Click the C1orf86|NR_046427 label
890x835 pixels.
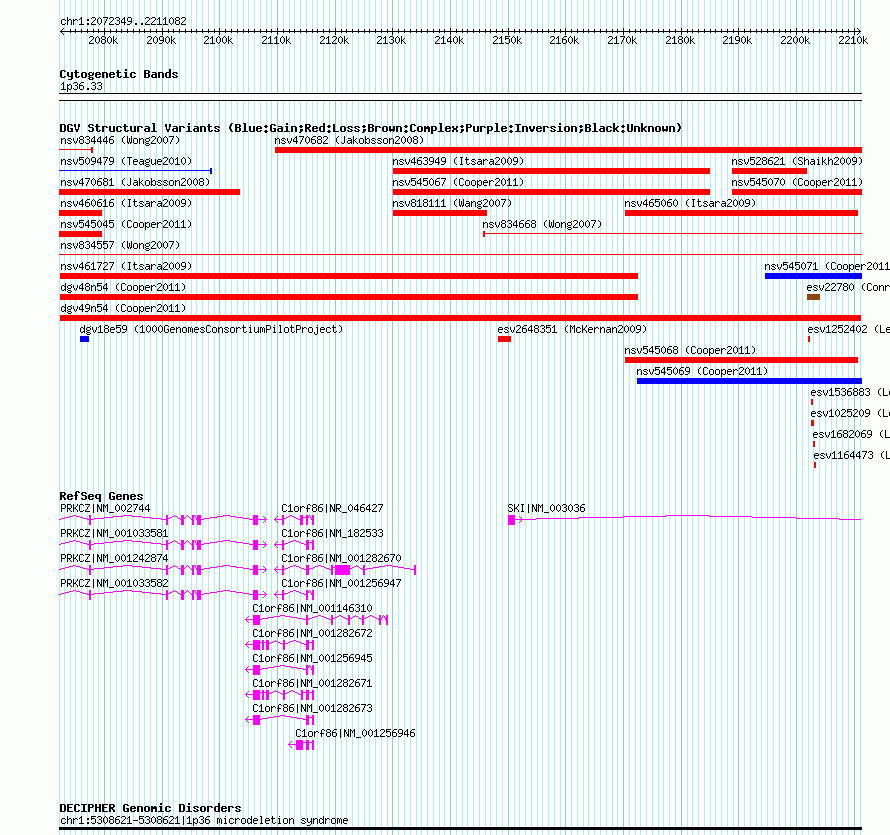(333, 508)
